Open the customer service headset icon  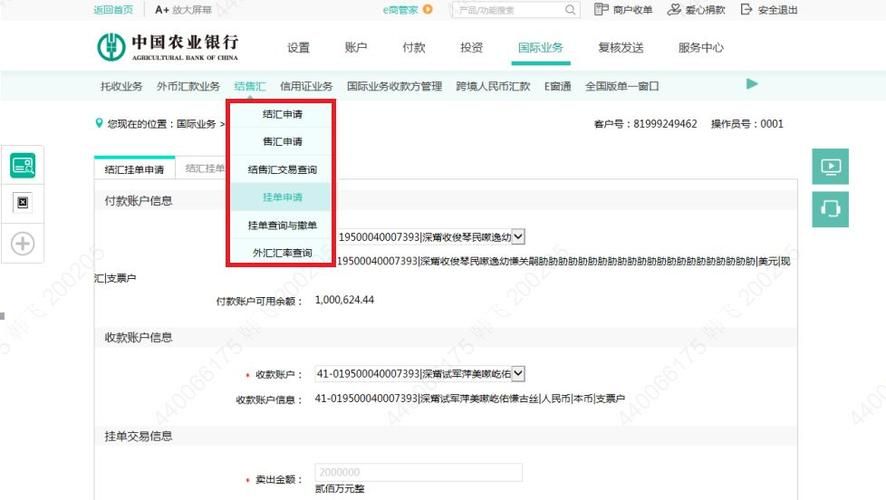point(830,209)
